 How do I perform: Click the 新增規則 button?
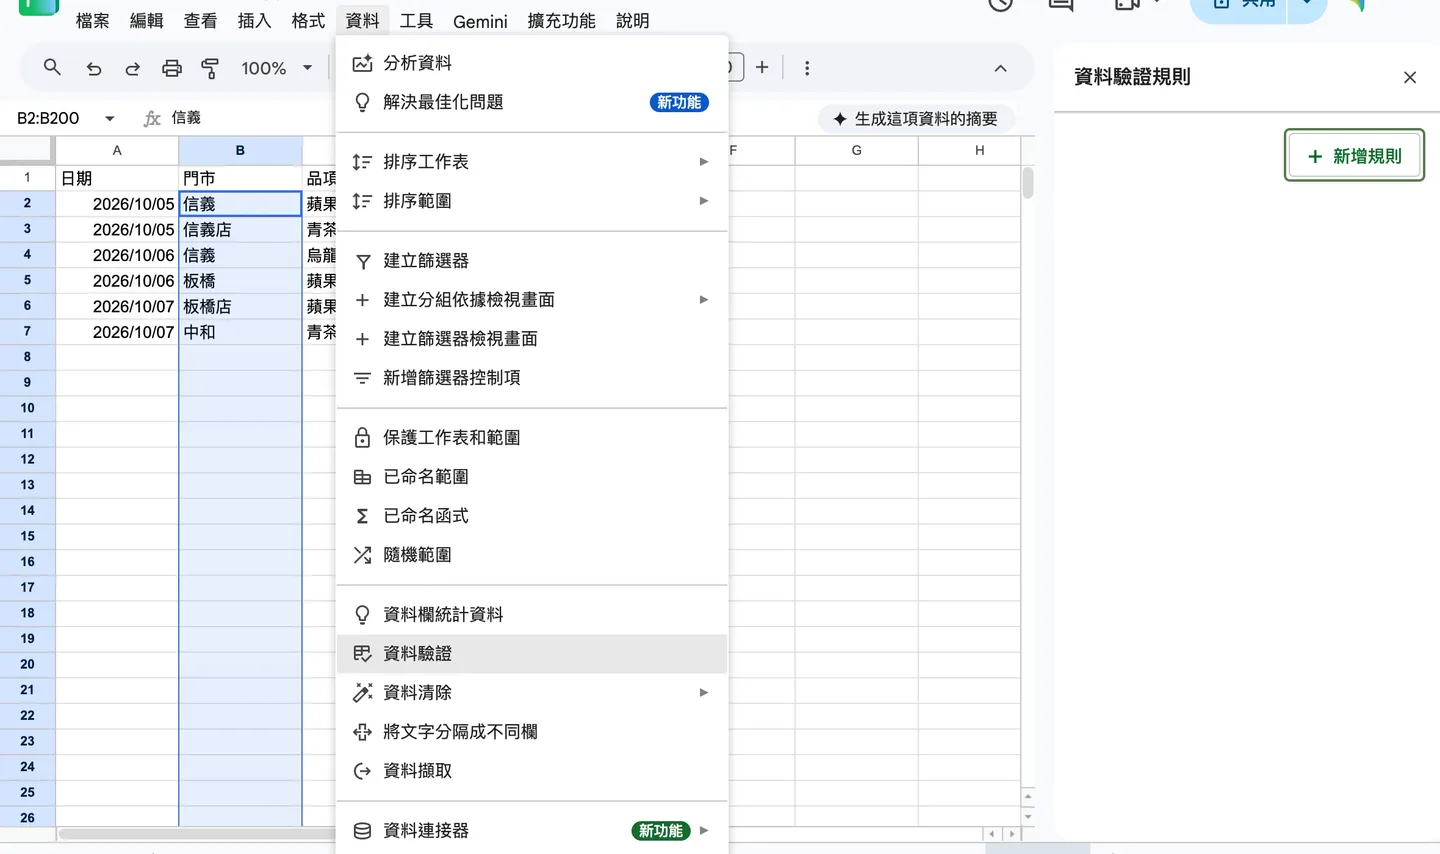[1354, 156]
